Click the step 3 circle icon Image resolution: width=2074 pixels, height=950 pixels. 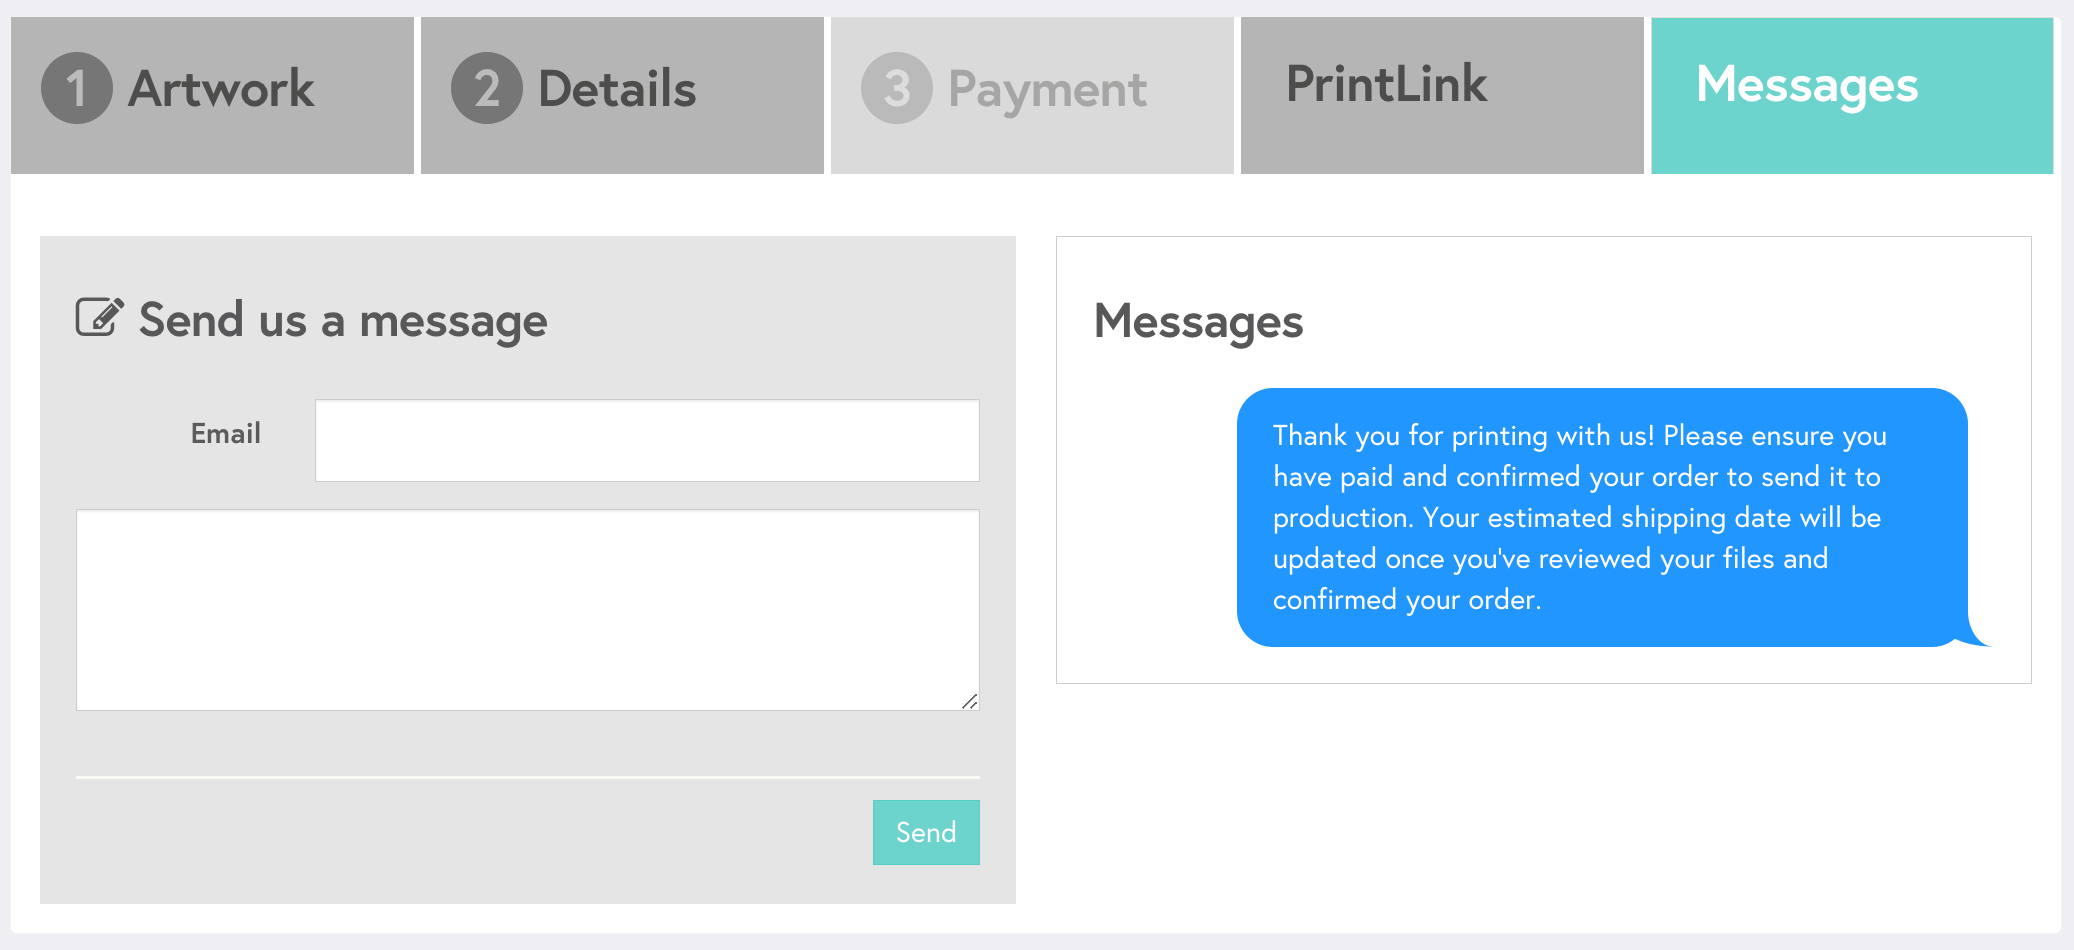click(x=896, y=88)
